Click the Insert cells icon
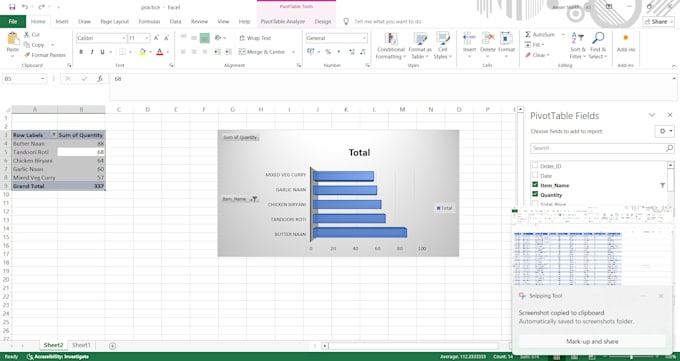The height and width of the screenshot is (361, 680). tap(469, 38)
